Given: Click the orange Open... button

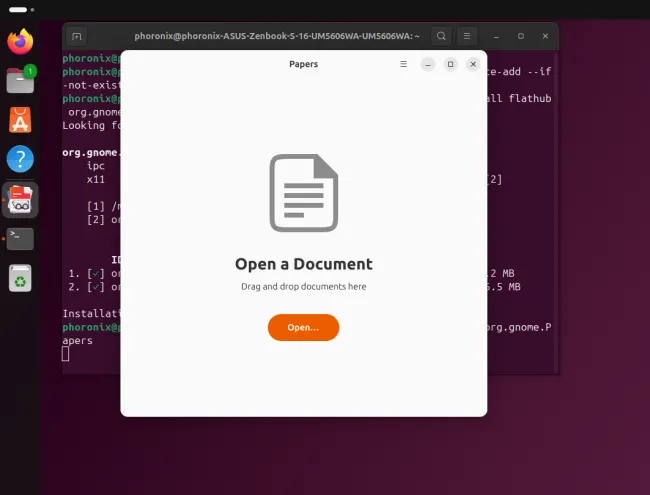Looking at the screenshot, I should [303, 327].
